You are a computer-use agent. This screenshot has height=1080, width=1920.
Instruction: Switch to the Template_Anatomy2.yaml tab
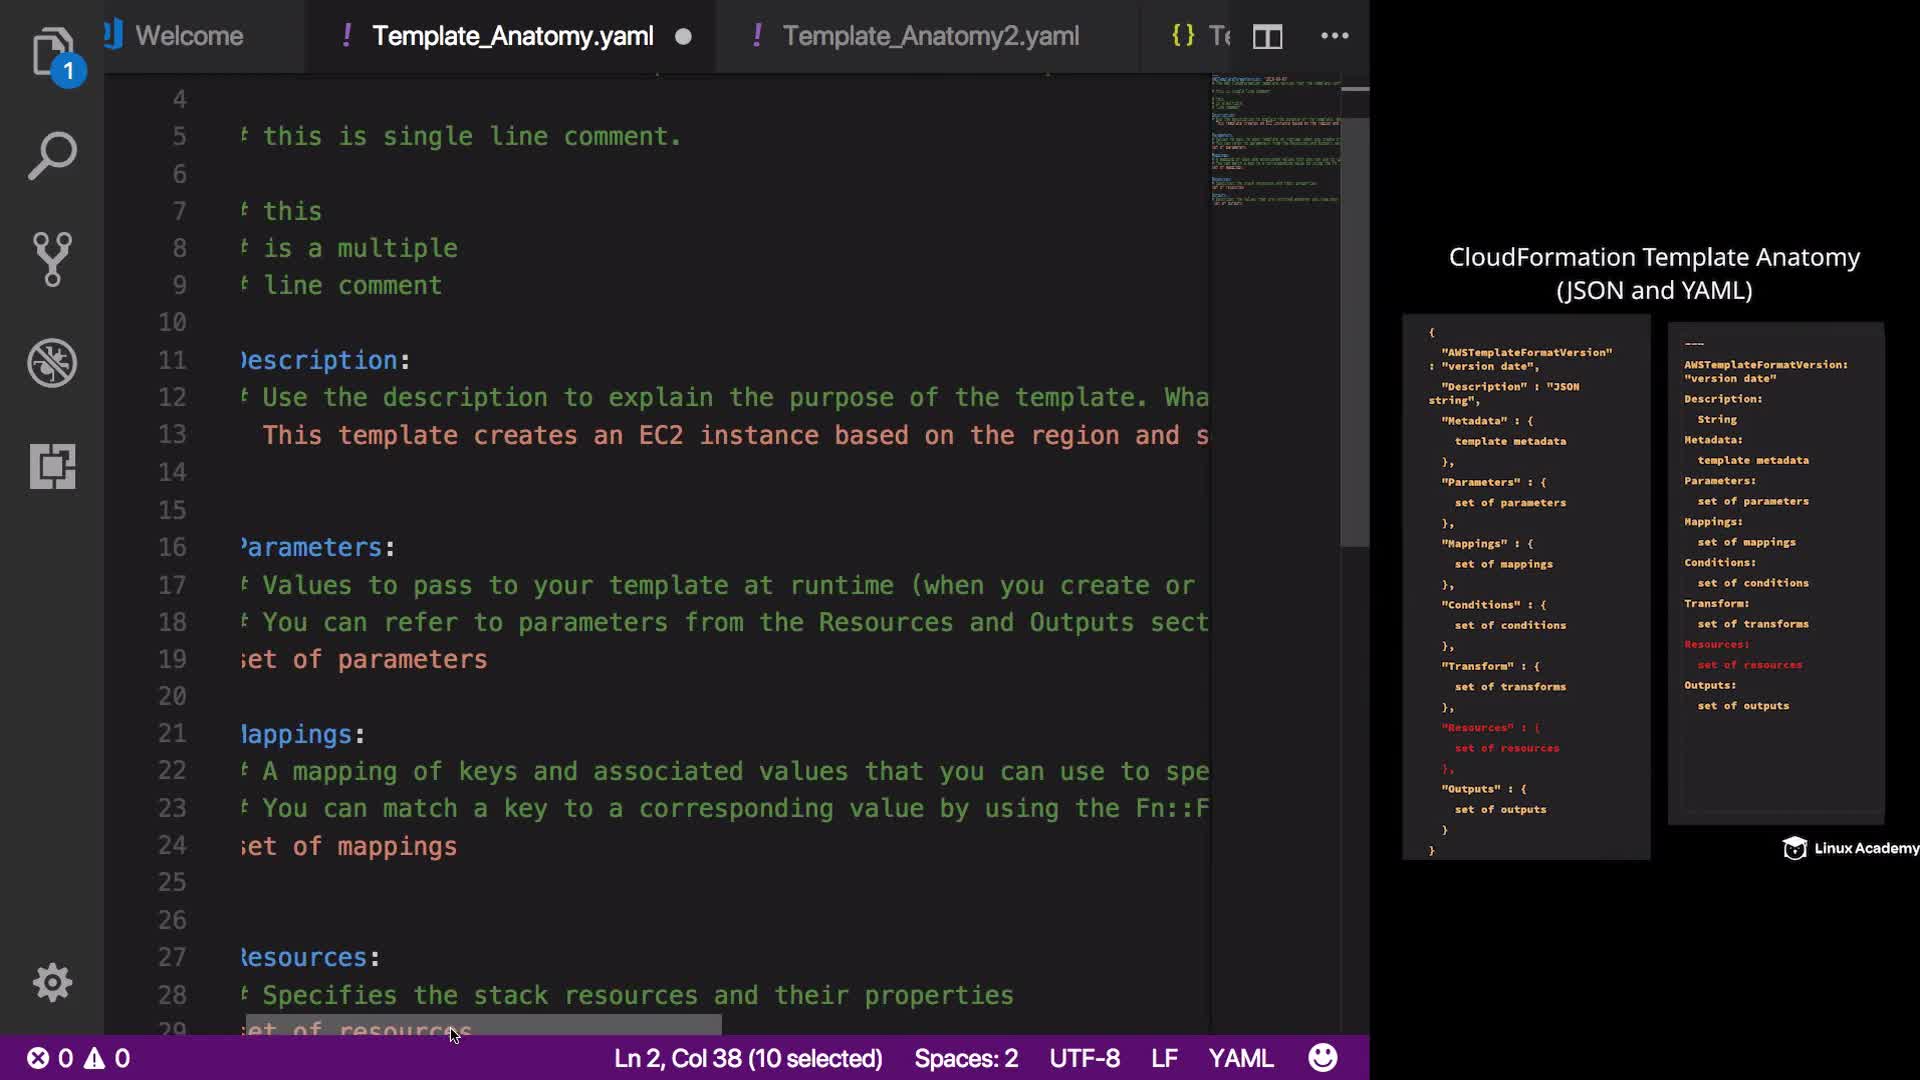[930, 37]
